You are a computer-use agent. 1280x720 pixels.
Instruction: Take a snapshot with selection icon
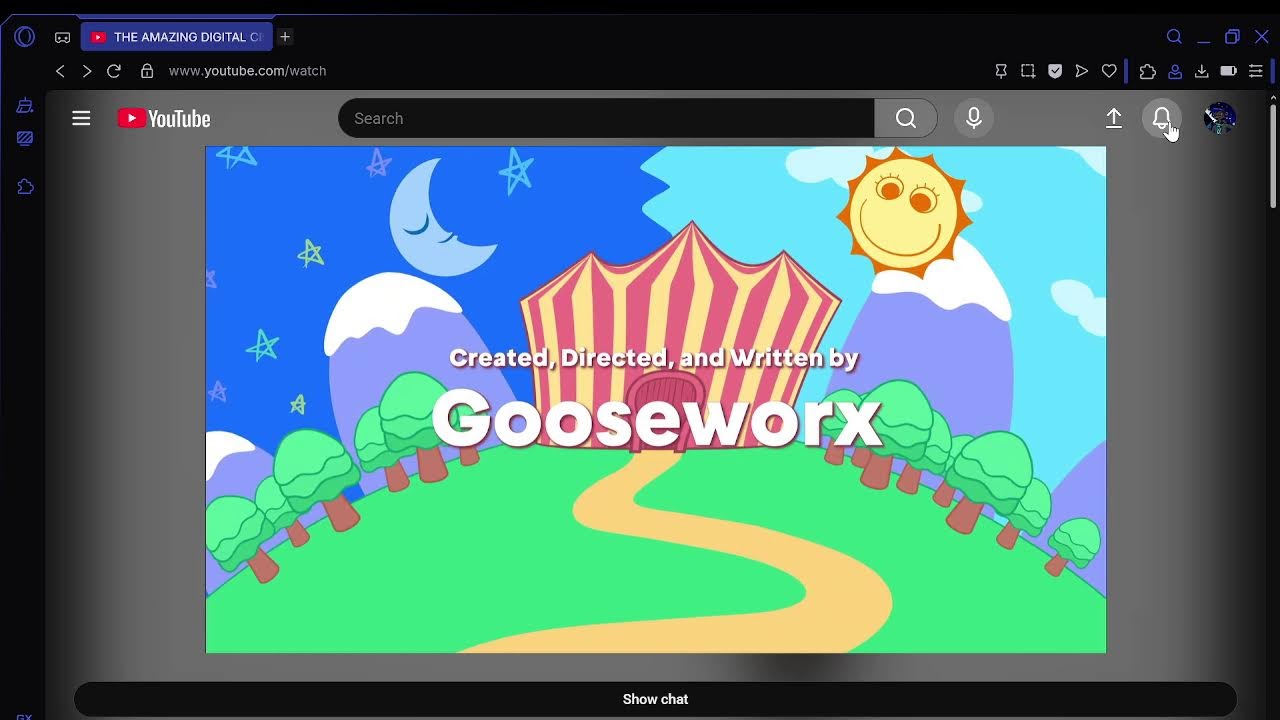coord(1028,71)
